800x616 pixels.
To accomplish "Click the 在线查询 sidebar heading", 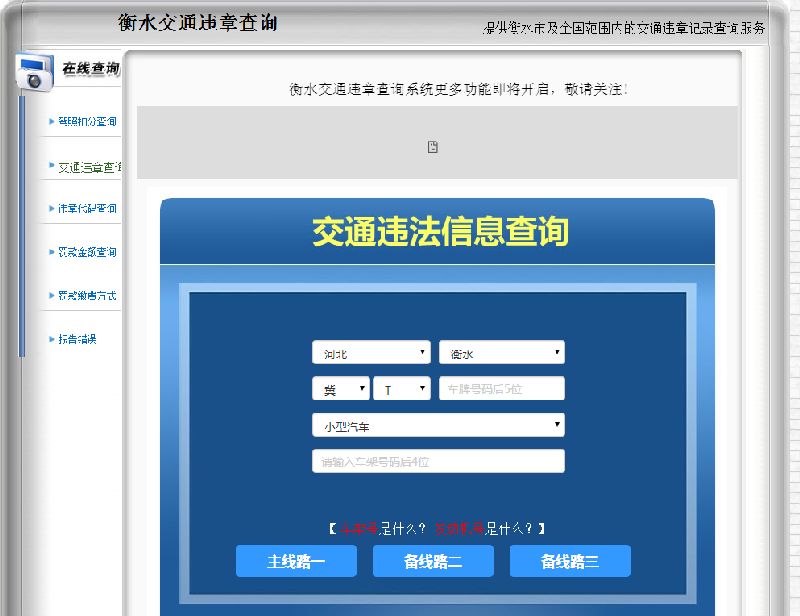I will pyautogui.click(x=91, y=68).
